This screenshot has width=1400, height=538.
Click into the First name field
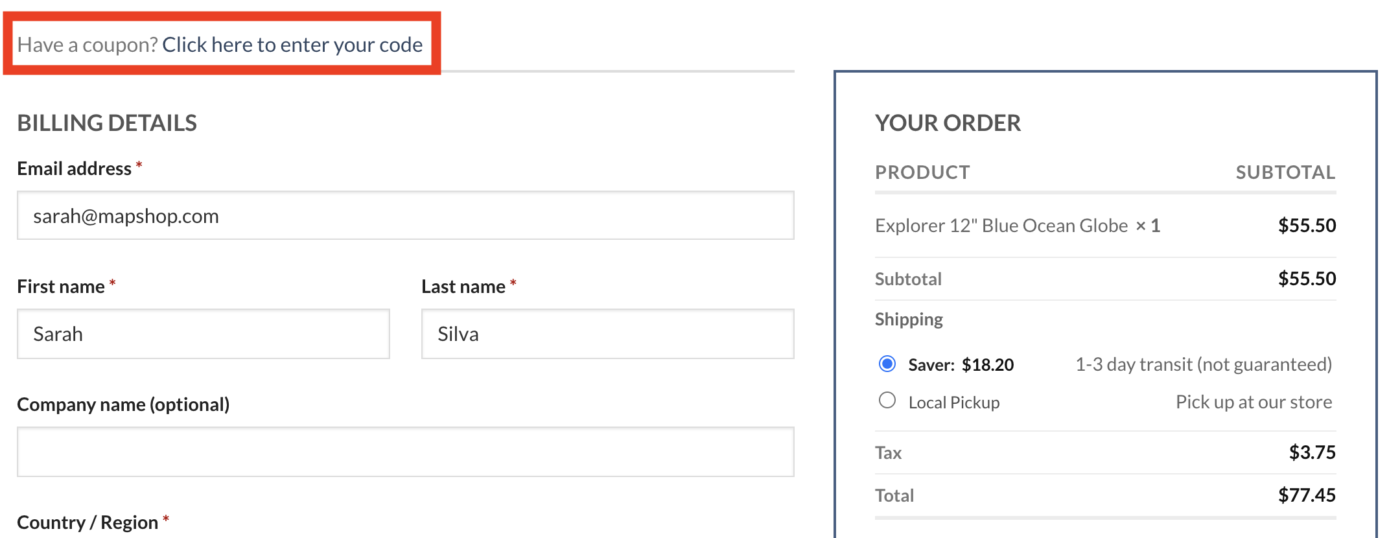tap(203, 334)
